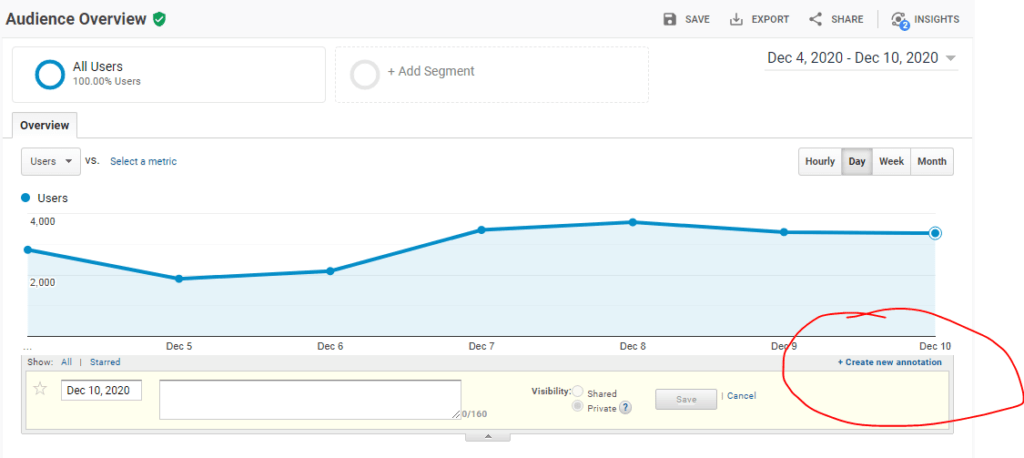Collapse the annotations panel arrow
Screen dimensions: 1024x458
(487, 436)
